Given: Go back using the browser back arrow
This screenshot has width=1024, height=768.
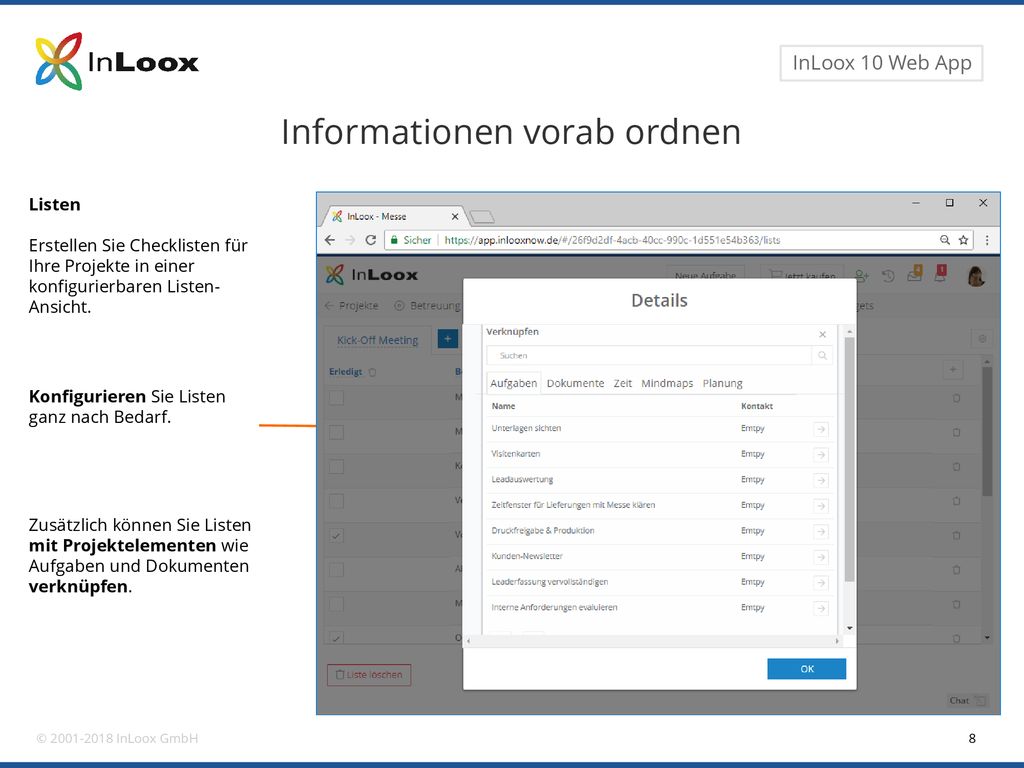Looking at the screenshot, I should [330, 240].
